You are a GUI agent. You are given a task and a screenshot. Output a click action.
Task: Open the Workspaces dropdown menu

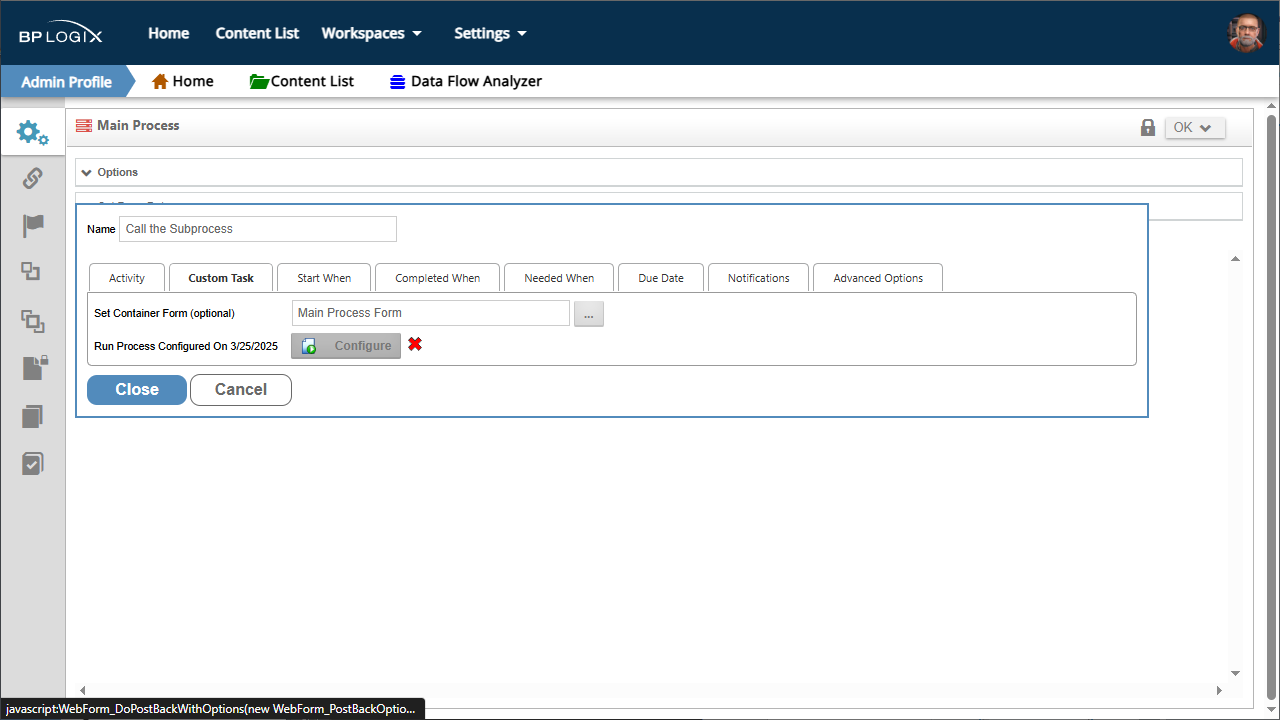tap(372, 33)
